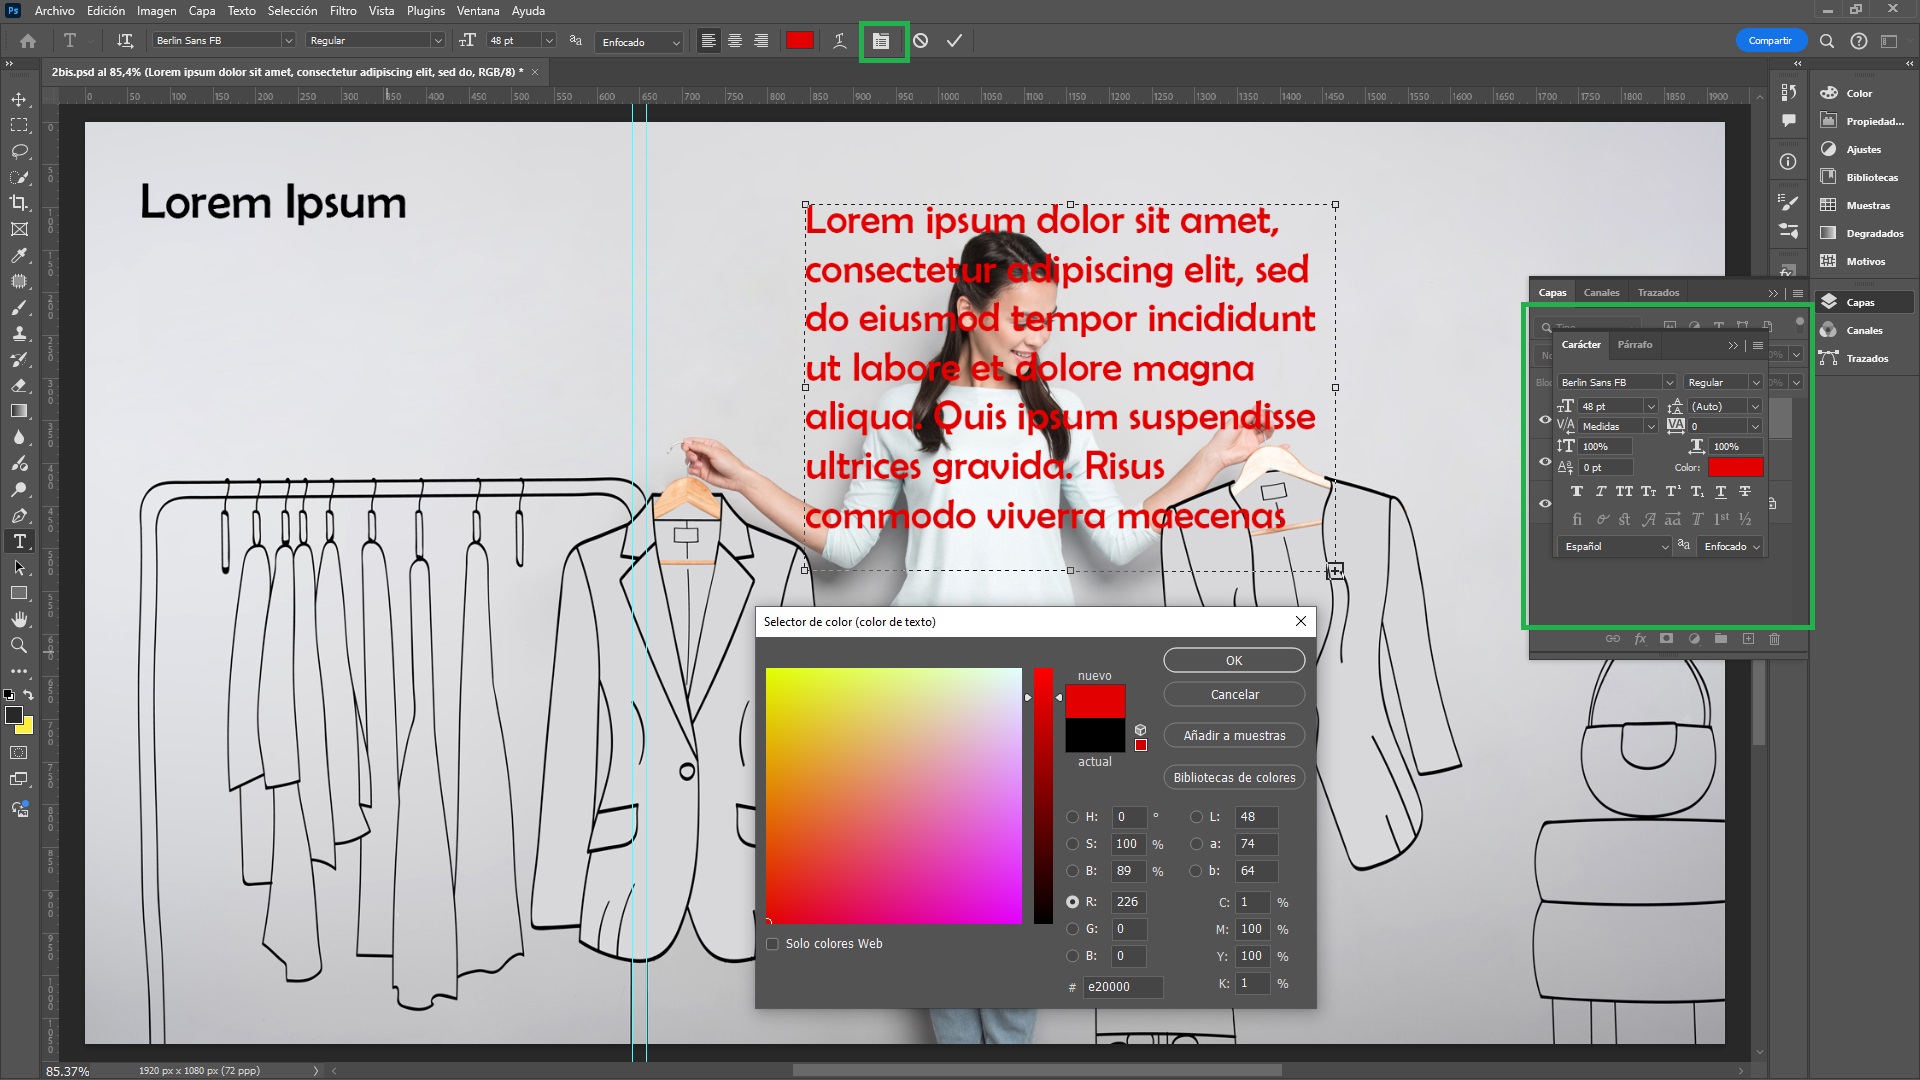
Task: Select the L lightness radio button
Action: pos(1196,817)
